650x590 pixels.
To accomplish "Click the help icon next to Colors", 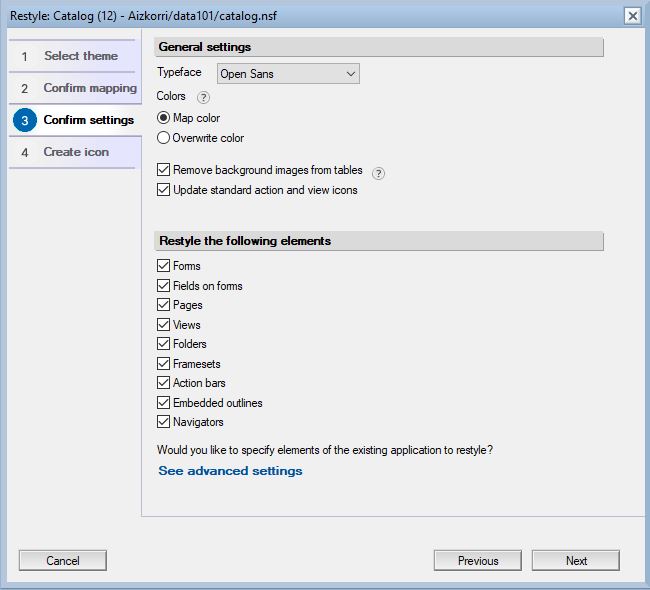I will coord(204,98).
